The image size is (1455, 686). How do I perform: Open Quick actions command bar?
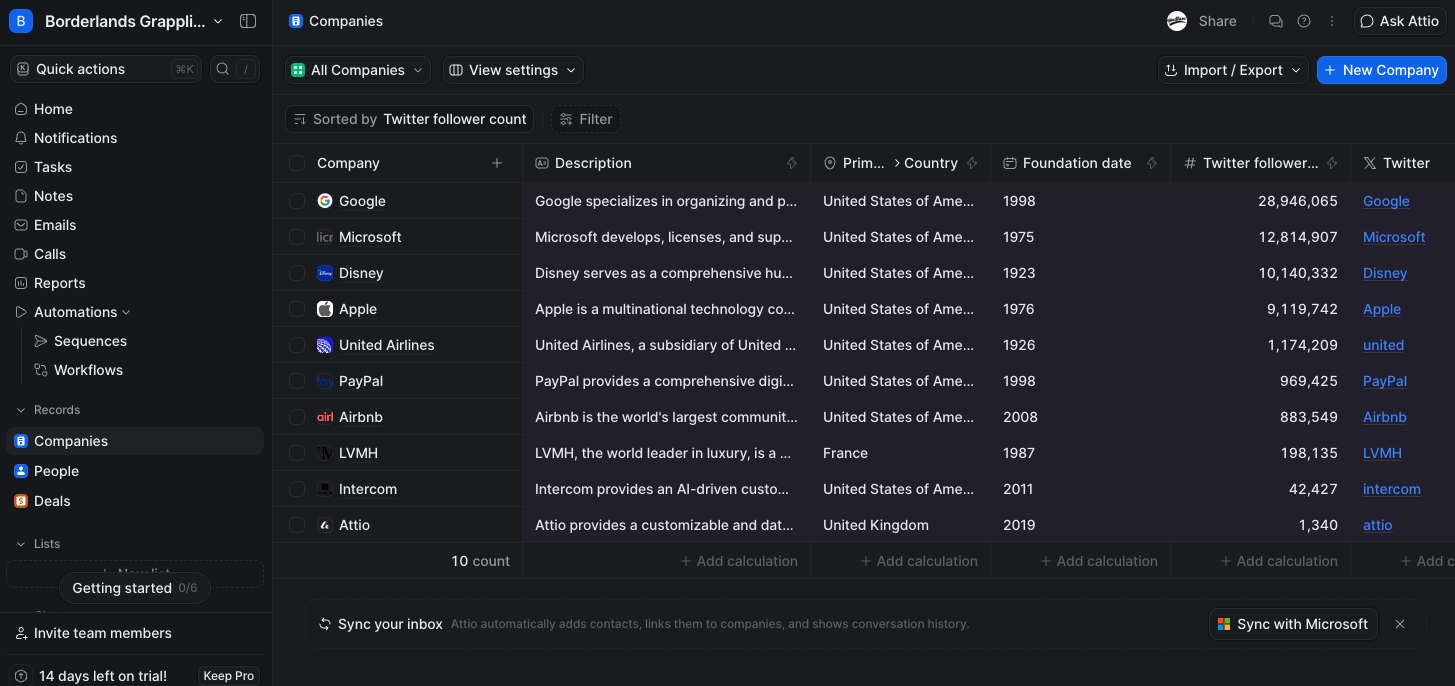105,69
